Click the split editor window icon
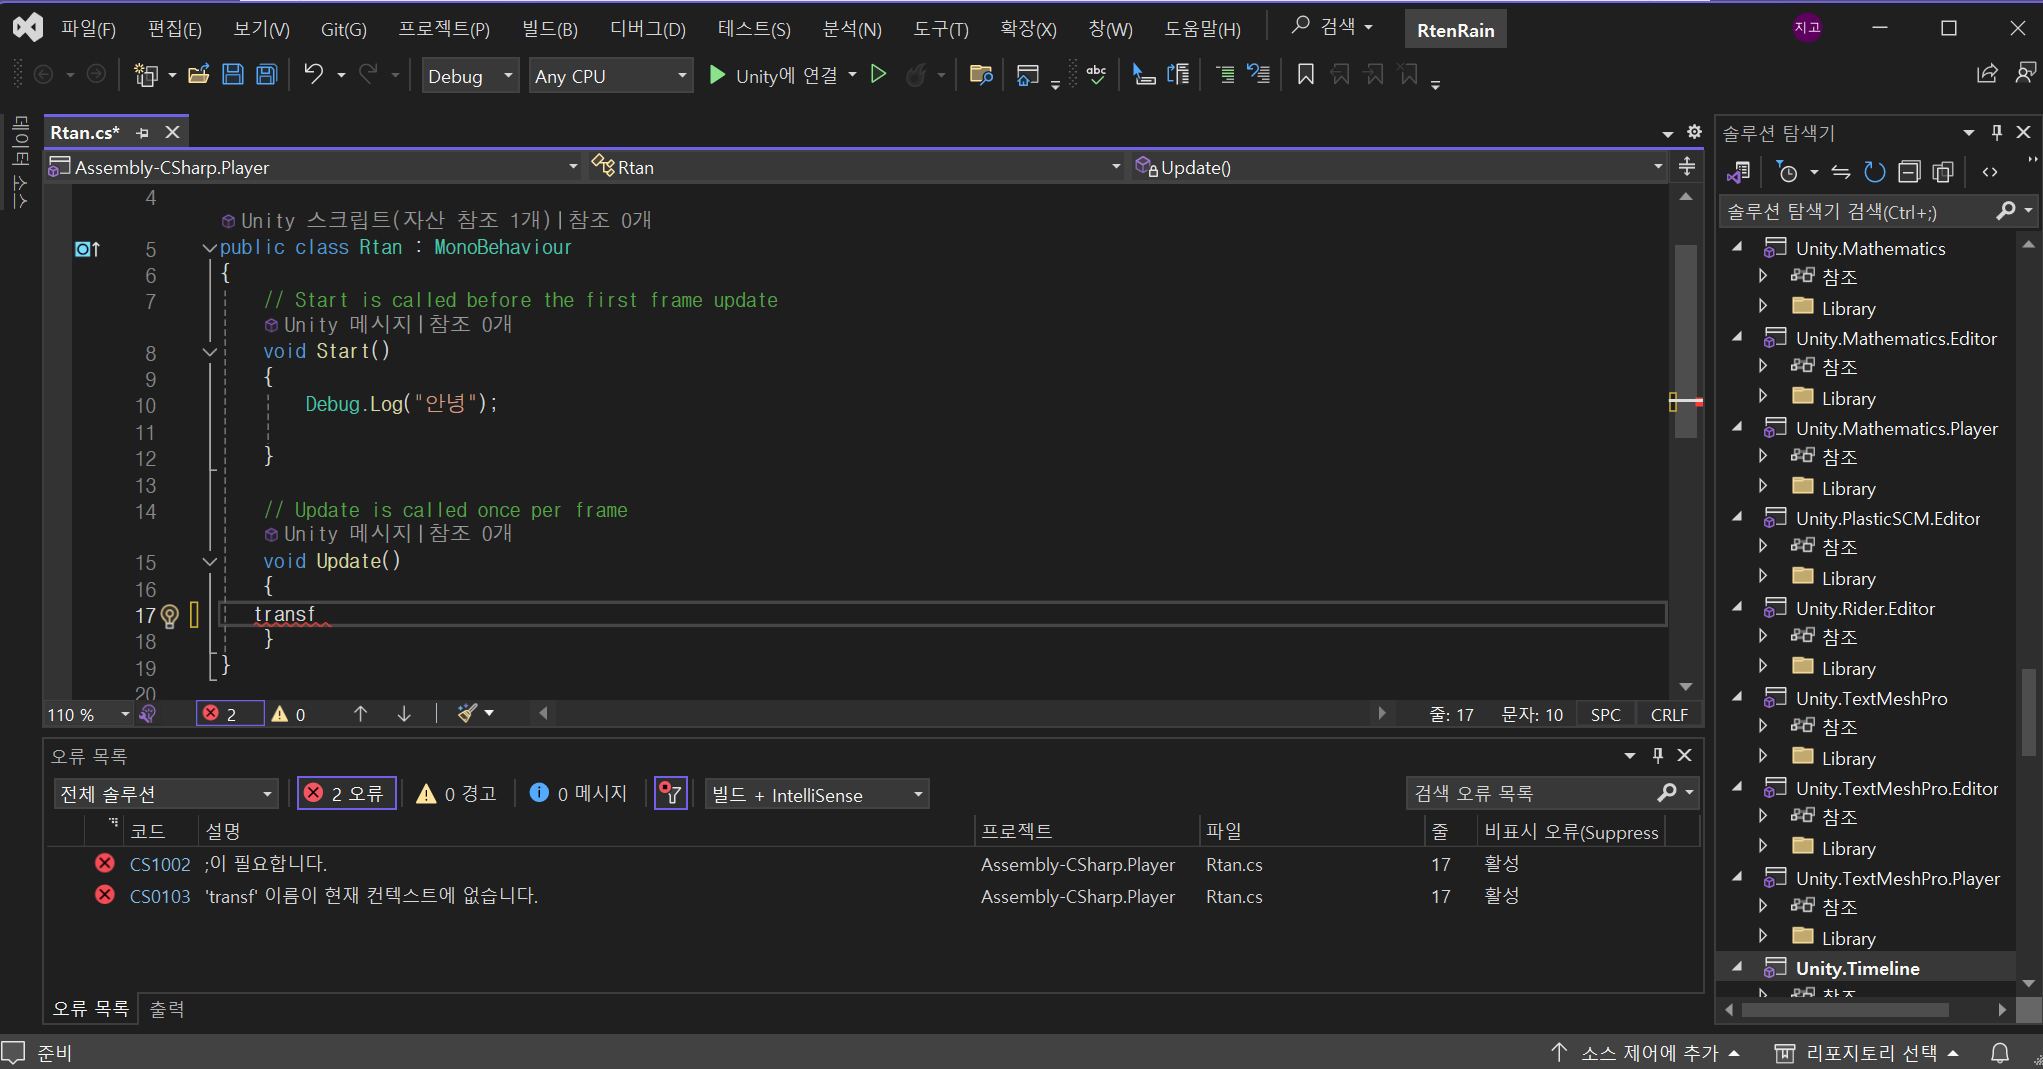 (1687, 167)
